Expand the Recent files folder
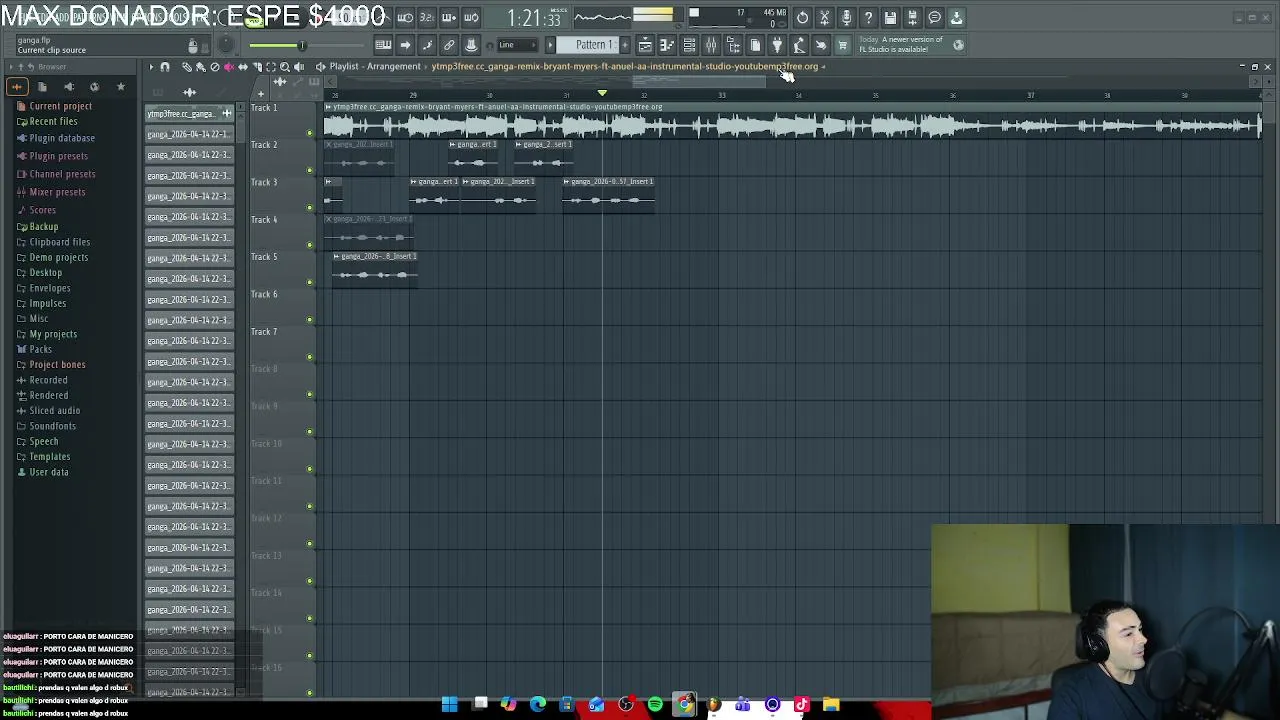 point(53,121)
